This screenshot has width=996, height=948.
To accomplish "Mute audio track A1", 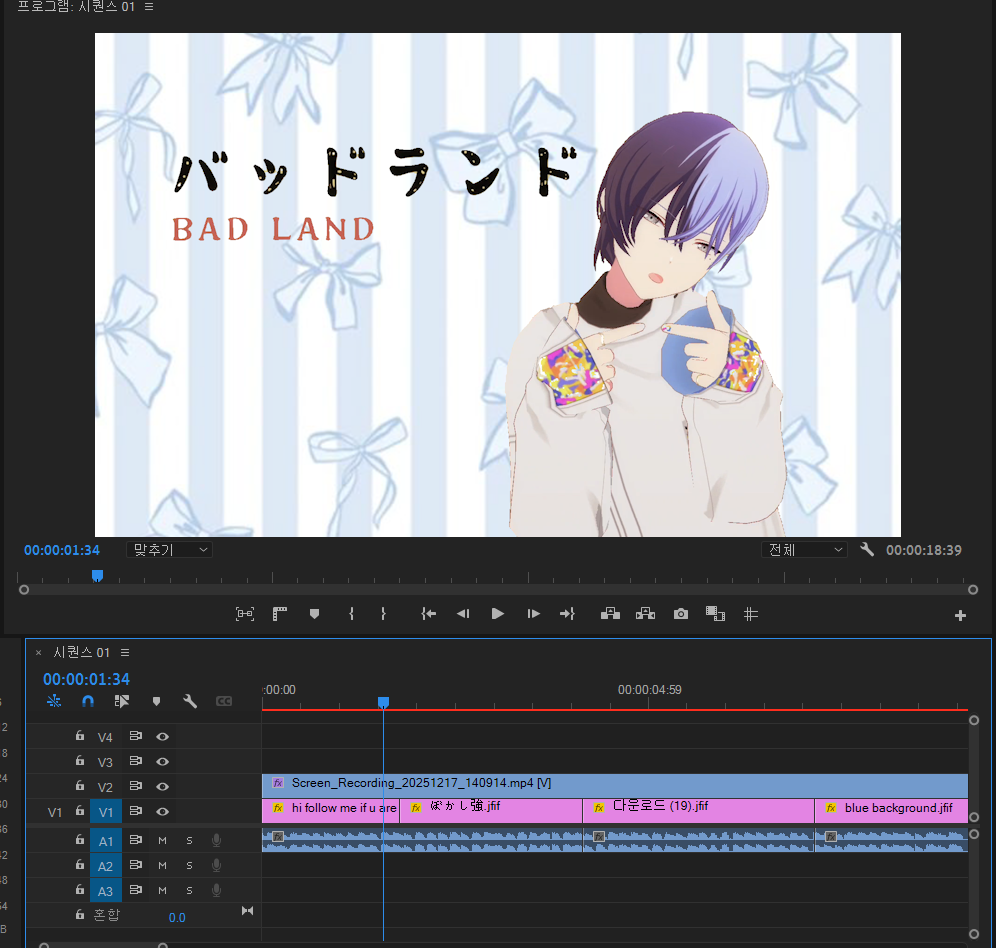I will click(x=162, y=840).
